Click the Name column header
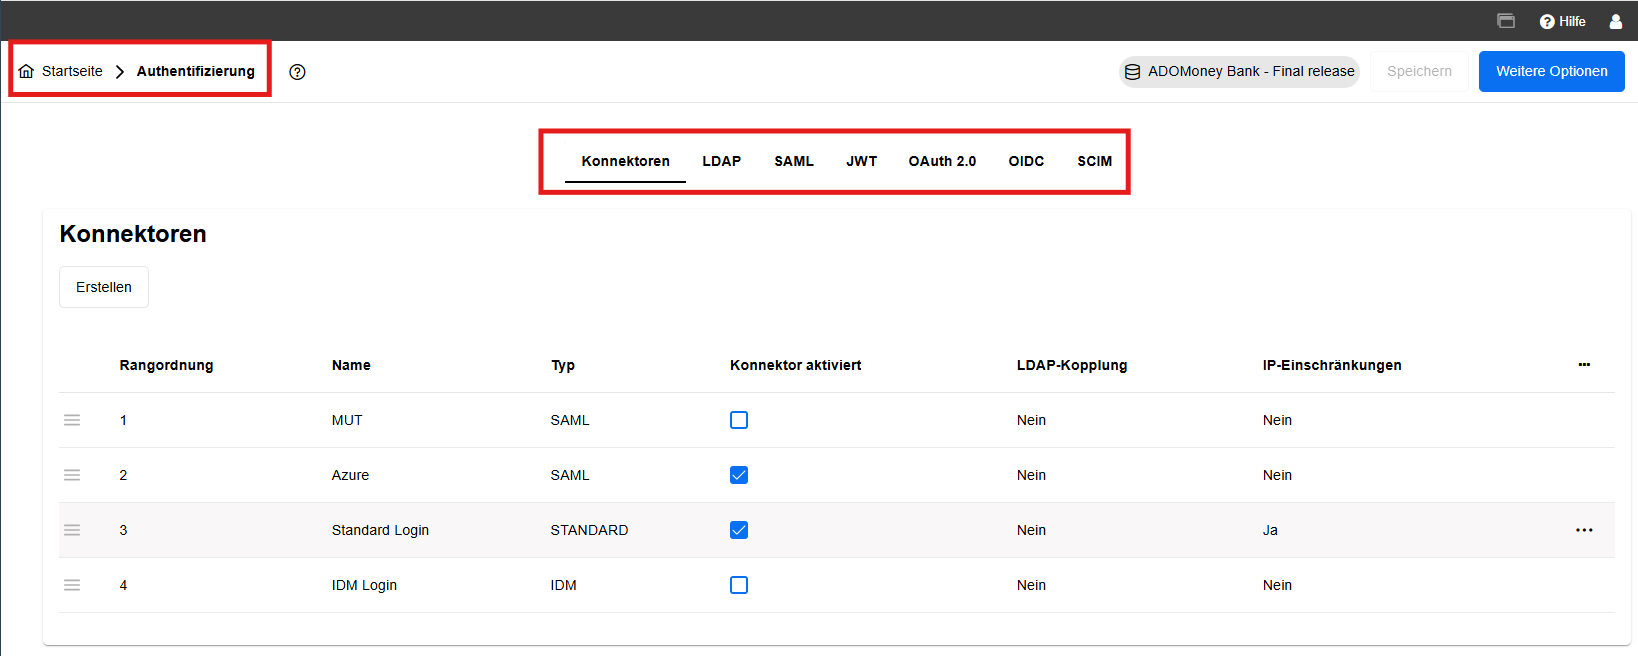This screenshot has width=1638, height=656. [x=351, y=365]
